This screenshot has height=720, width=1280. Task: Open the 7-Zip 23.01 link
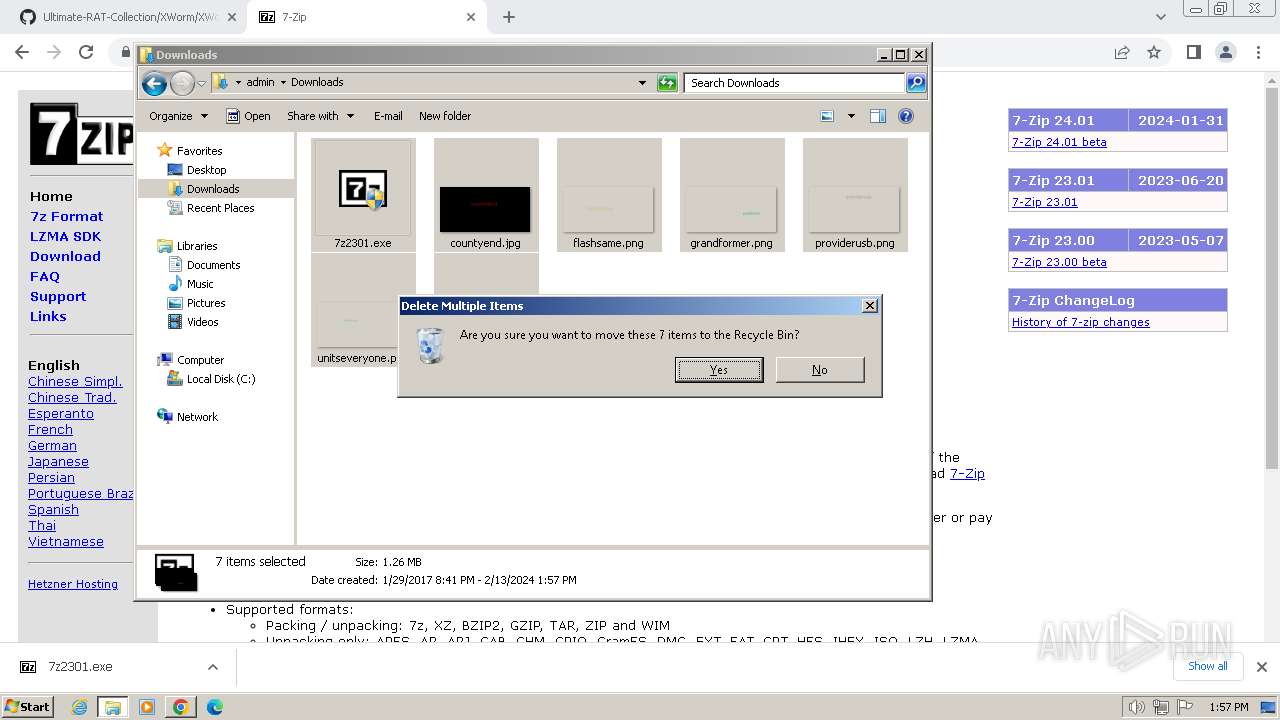point(1044,202)
